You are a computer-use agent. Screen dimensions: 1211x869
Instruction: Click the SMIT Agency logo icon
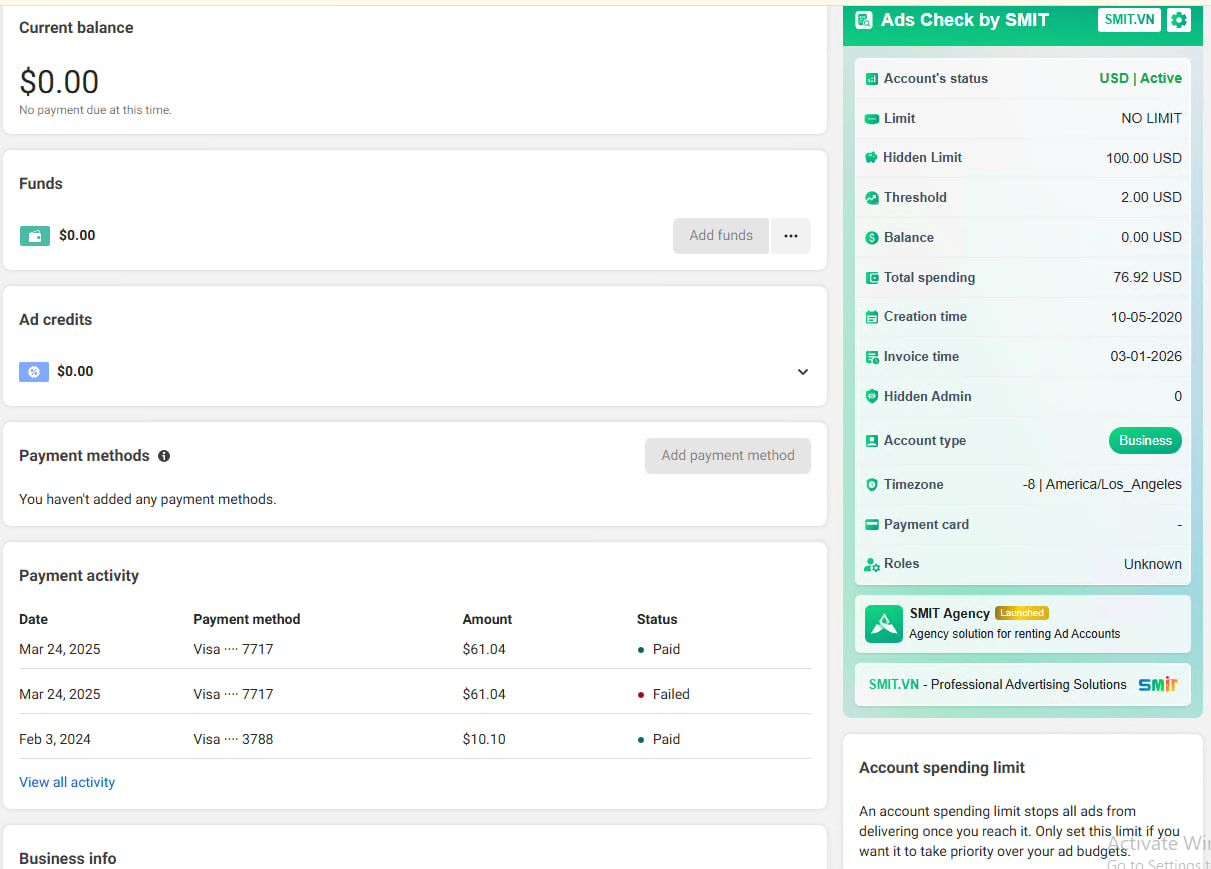click(x=883, y=624)
